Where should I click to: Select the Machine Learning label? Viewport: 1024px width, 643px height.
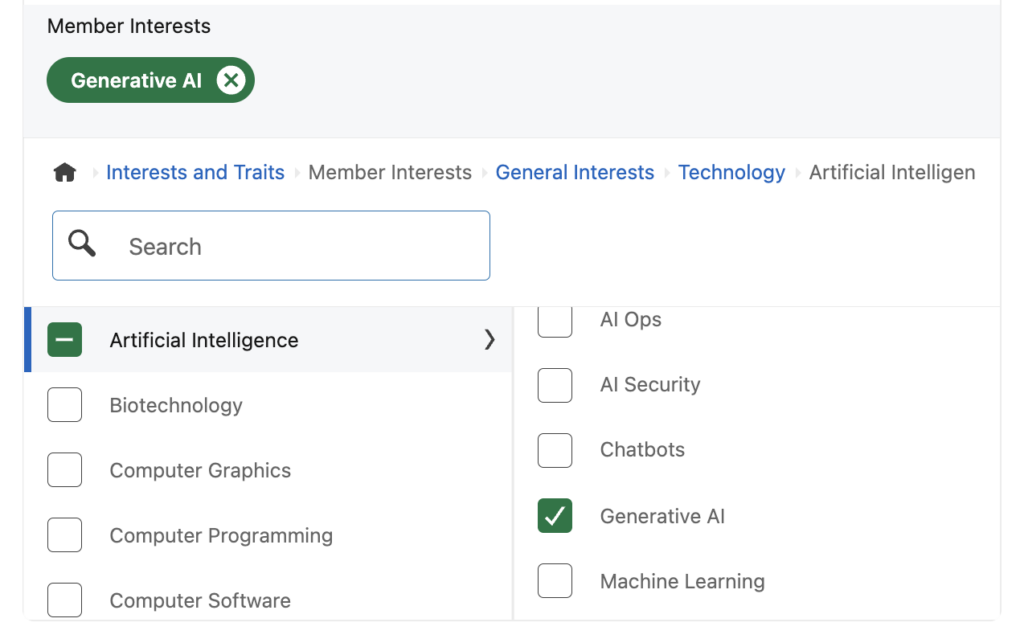pyautogui.click(x=682, y=582)
